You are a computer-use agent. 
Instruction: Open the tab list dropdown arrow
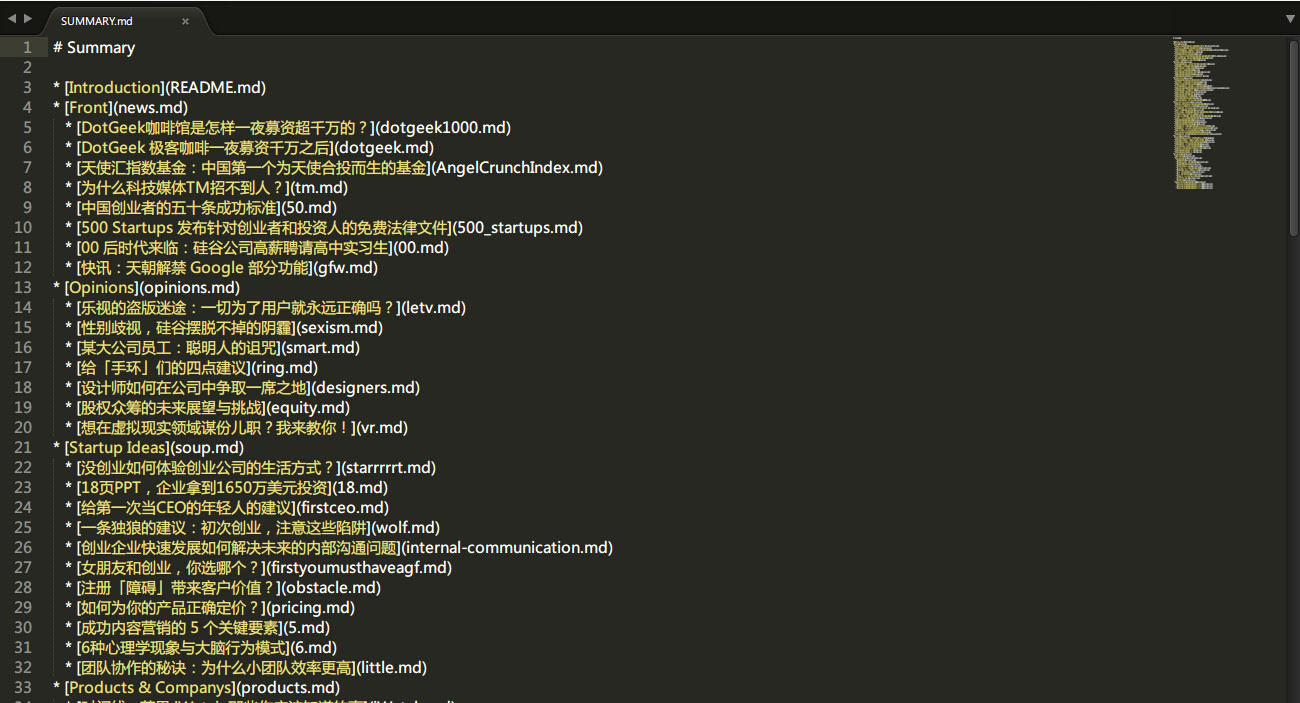pyautogui.click(x=1290, y=19)
